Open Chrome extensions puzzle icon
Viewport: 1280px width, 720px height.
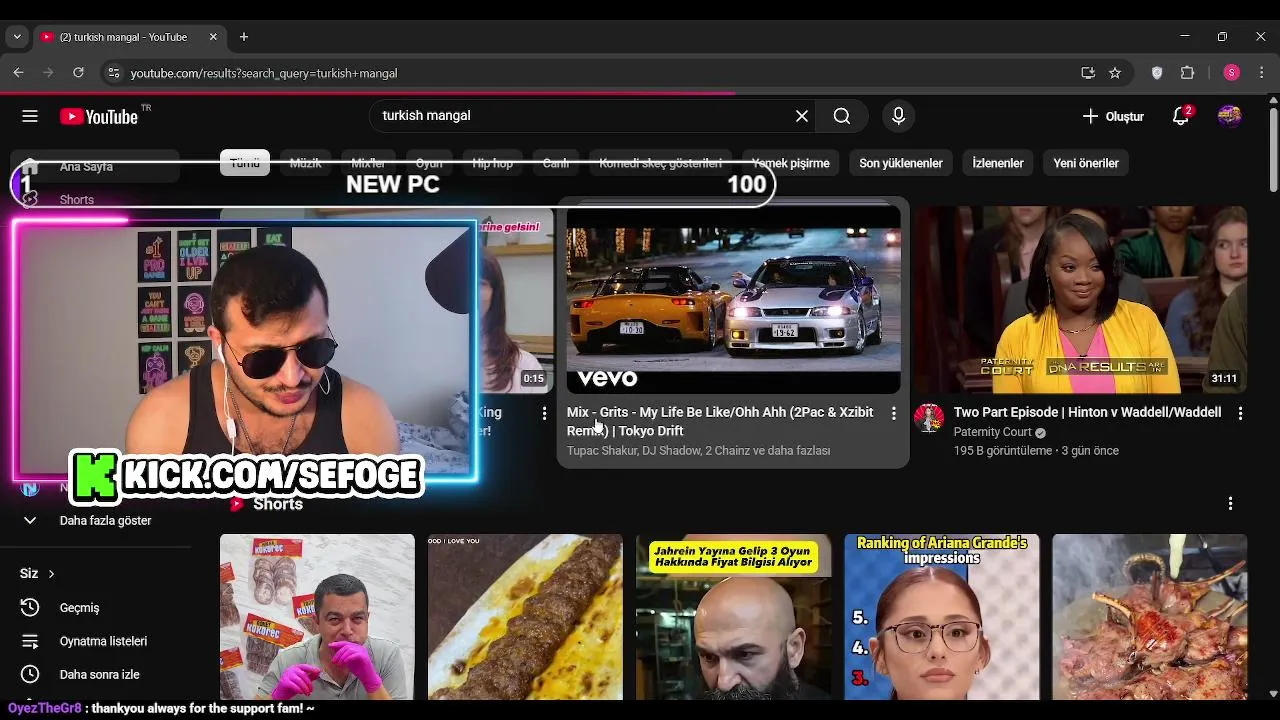[1188, 73]
